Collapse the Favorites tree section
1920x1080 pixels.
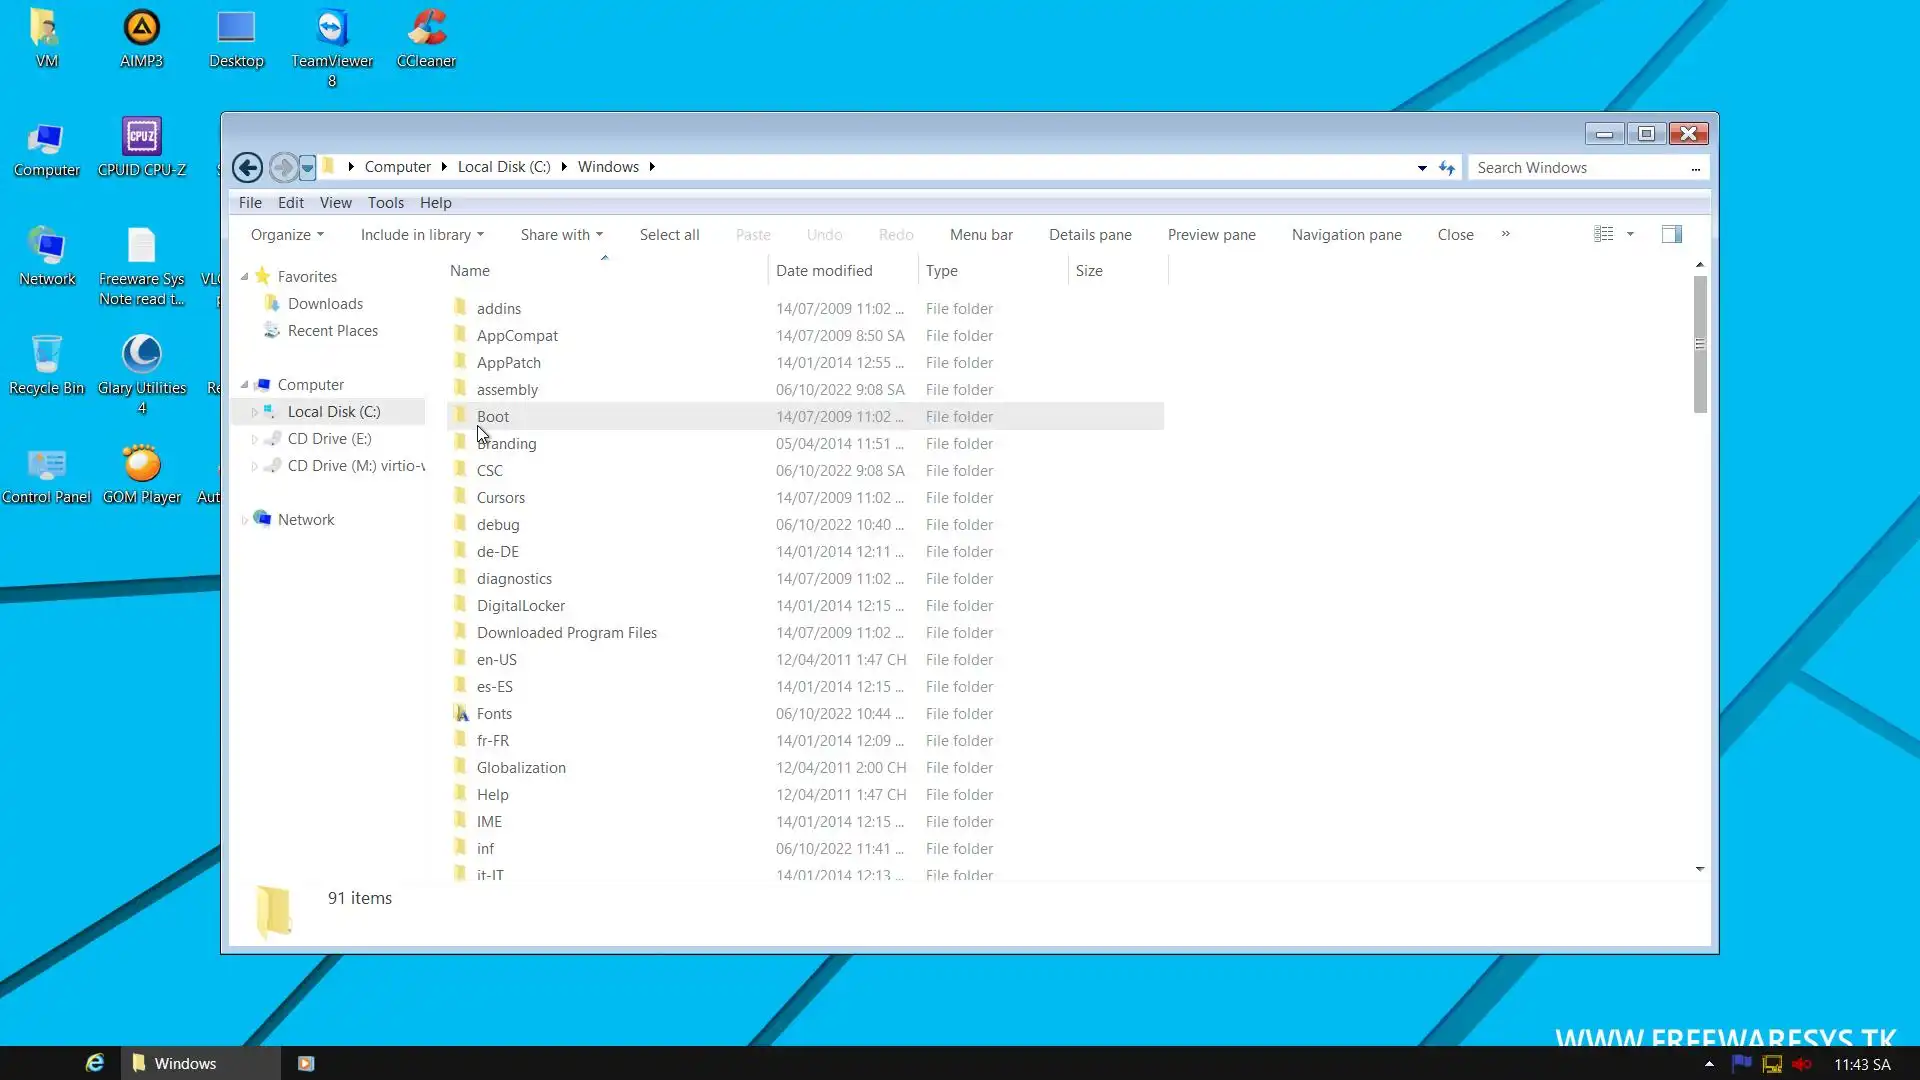click(245, 277)
